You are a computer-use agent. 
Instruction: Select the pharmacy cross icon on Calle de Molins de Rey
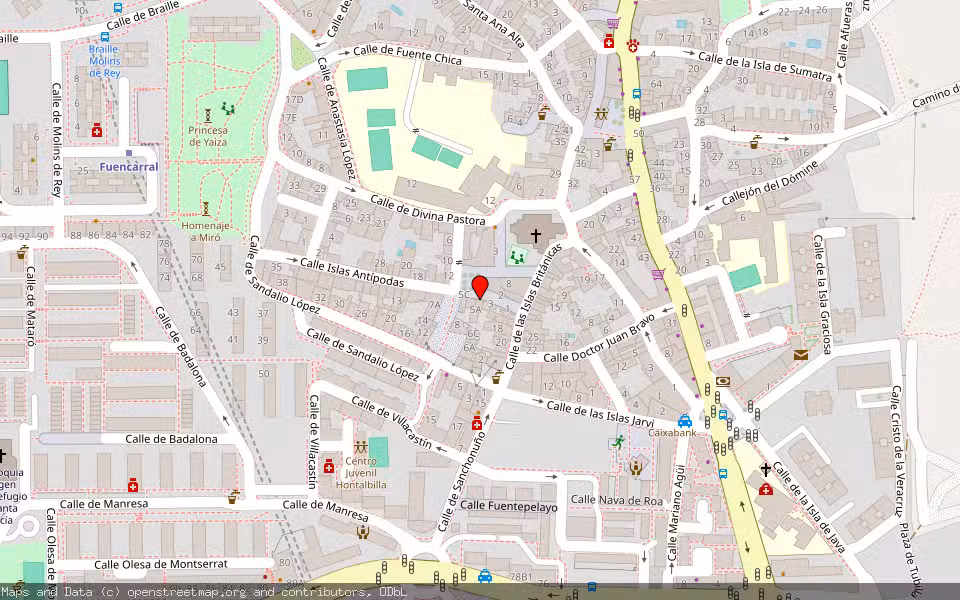pyautogui.click(x=96, y=130)
